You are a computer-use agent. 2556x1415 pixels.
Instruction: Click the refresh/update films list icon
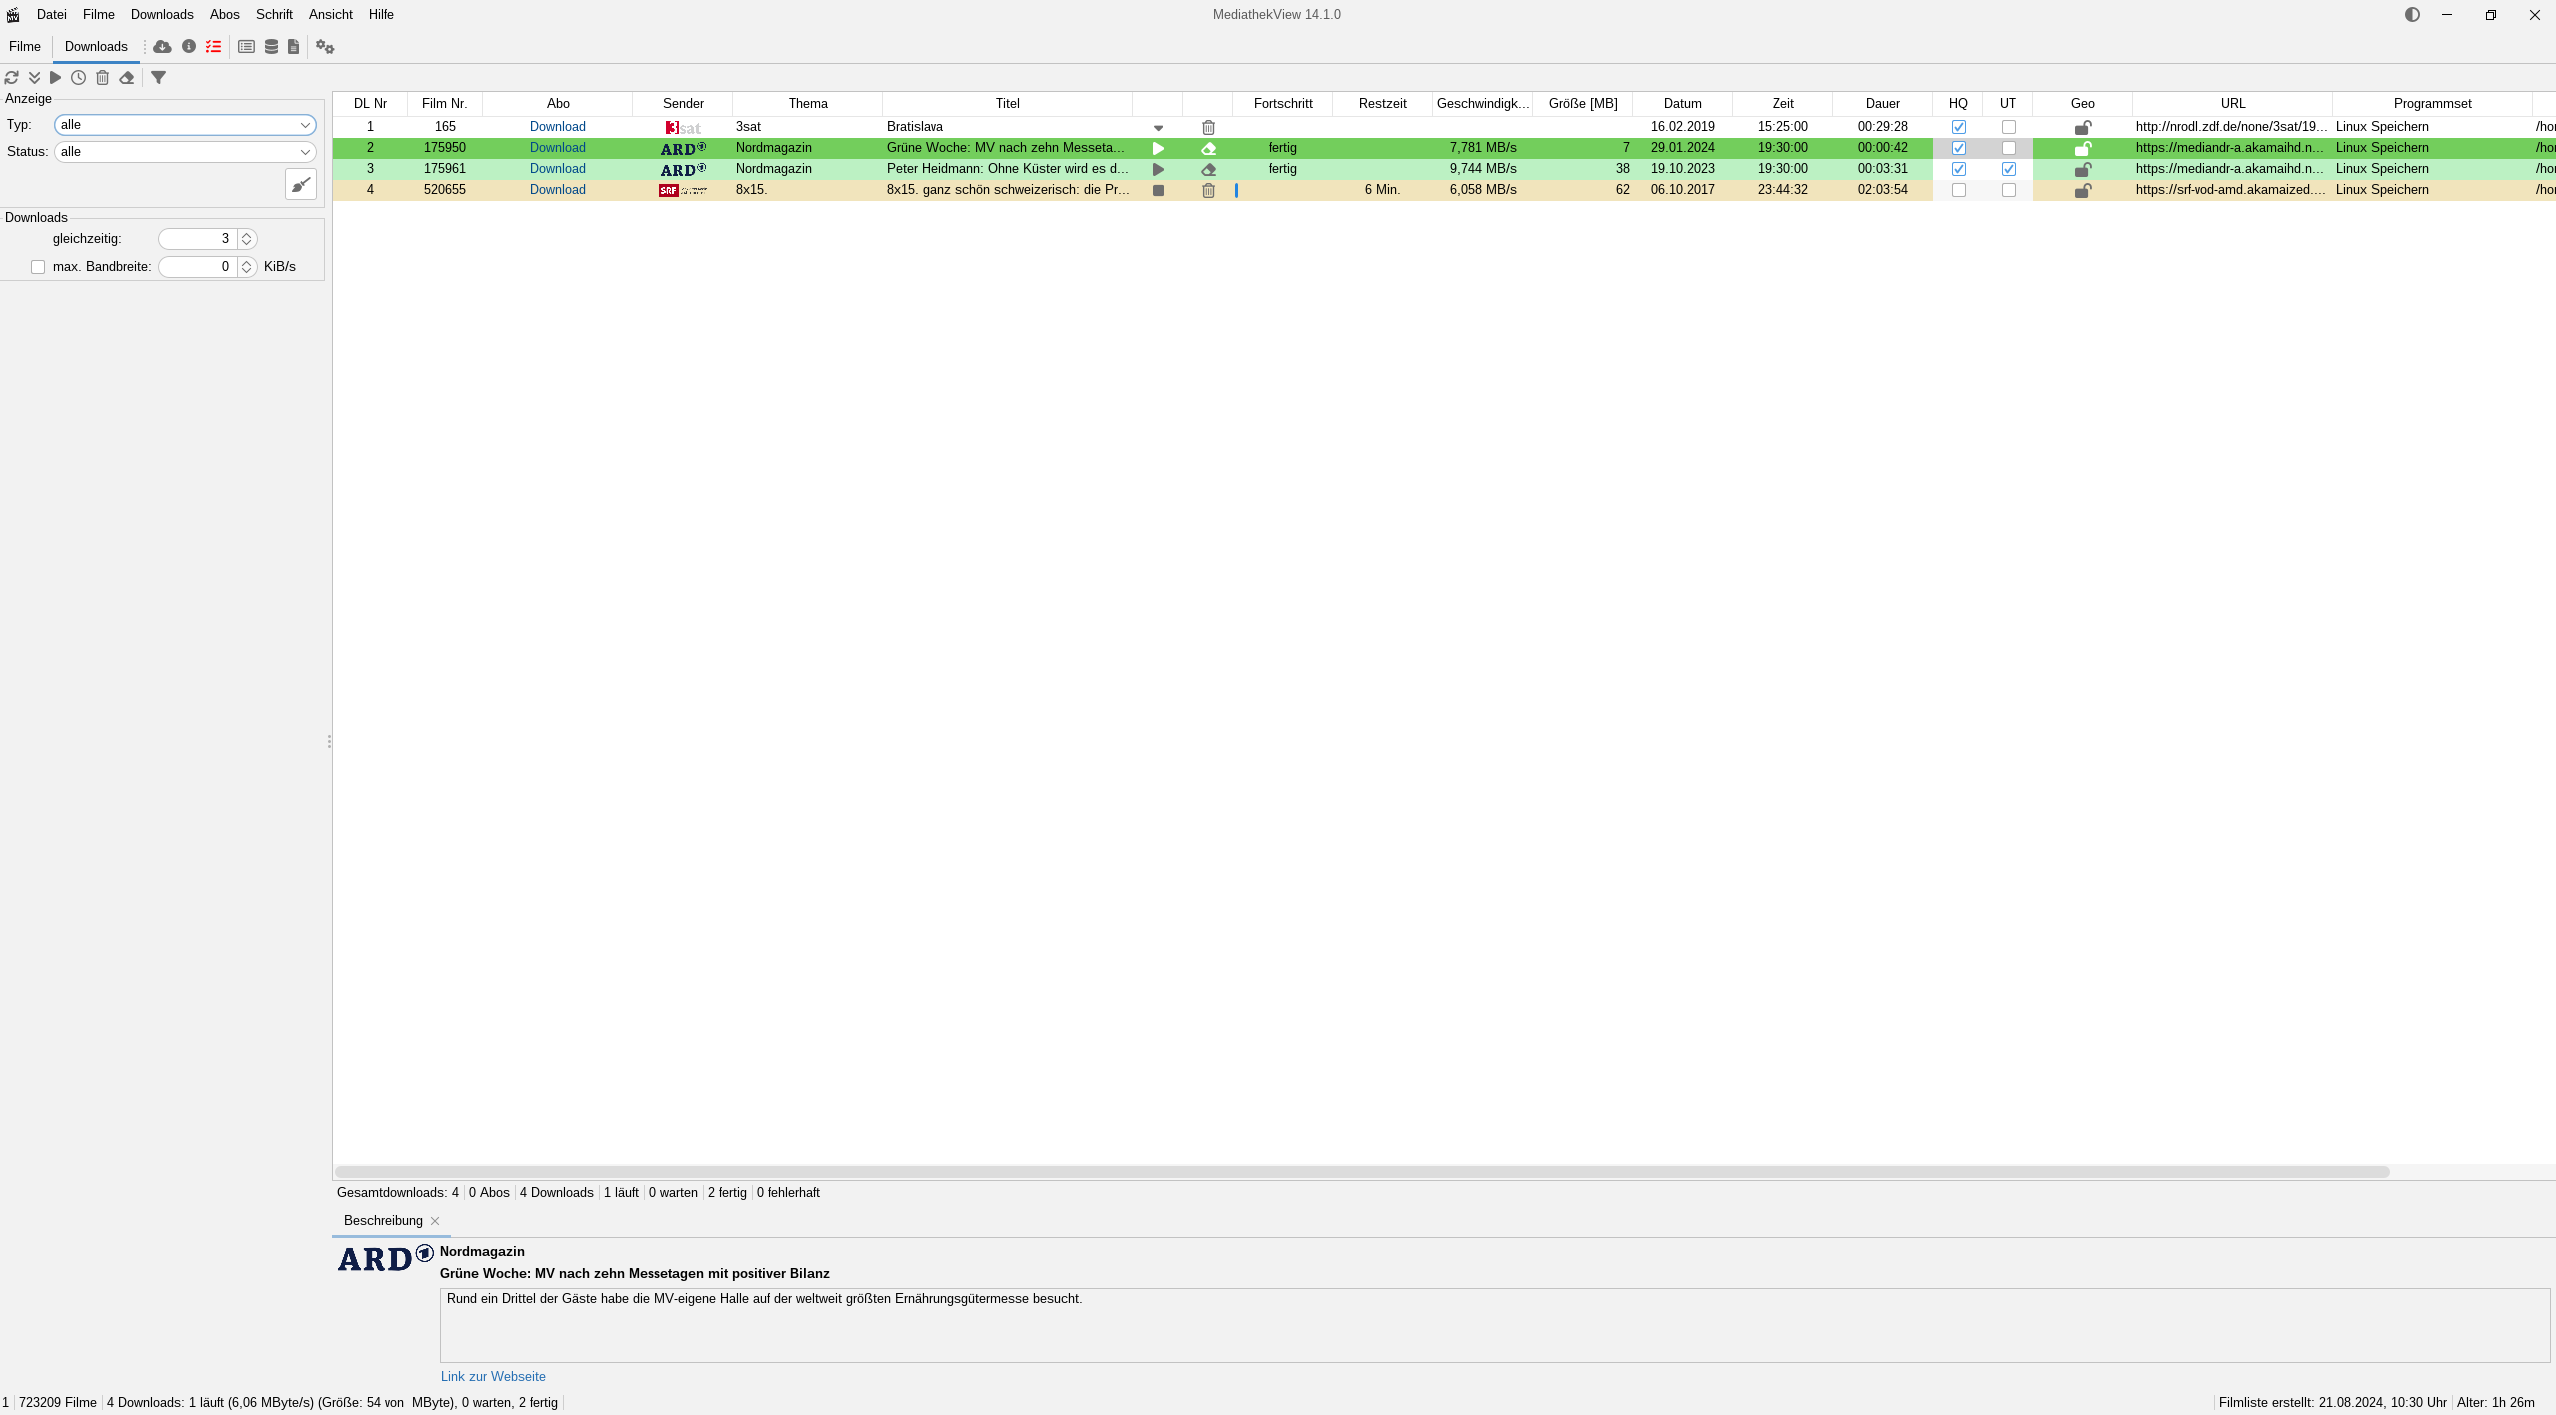[x=12, y=77]
